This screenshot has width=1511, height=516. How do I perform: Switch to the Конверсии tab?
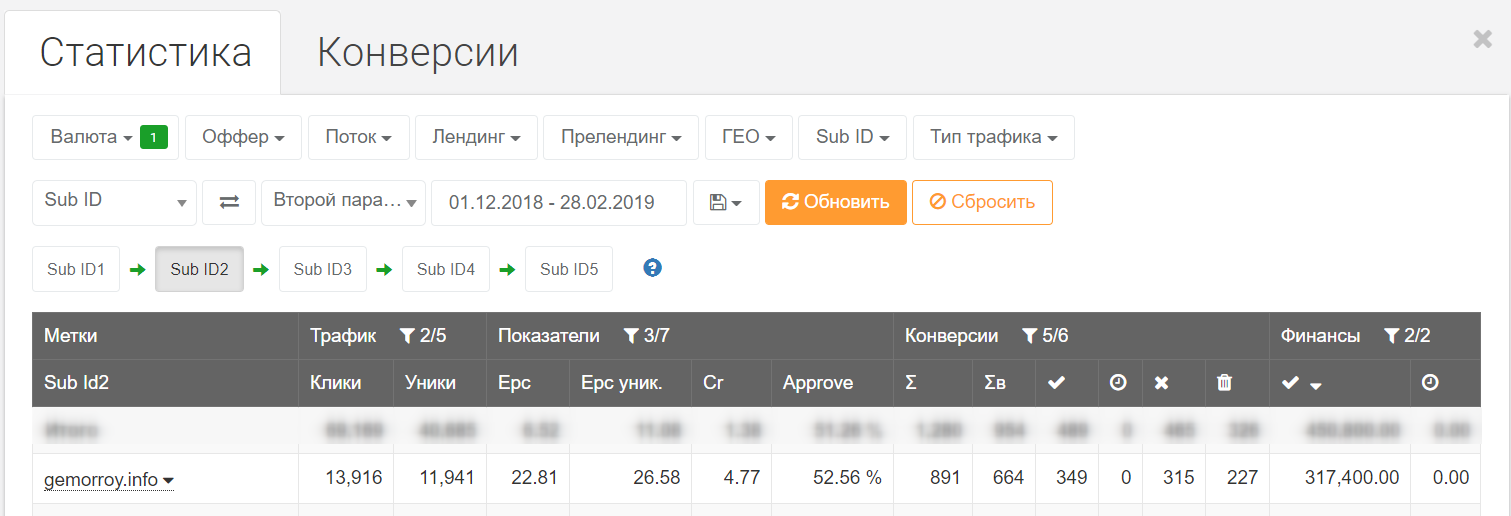click(417, 52)
